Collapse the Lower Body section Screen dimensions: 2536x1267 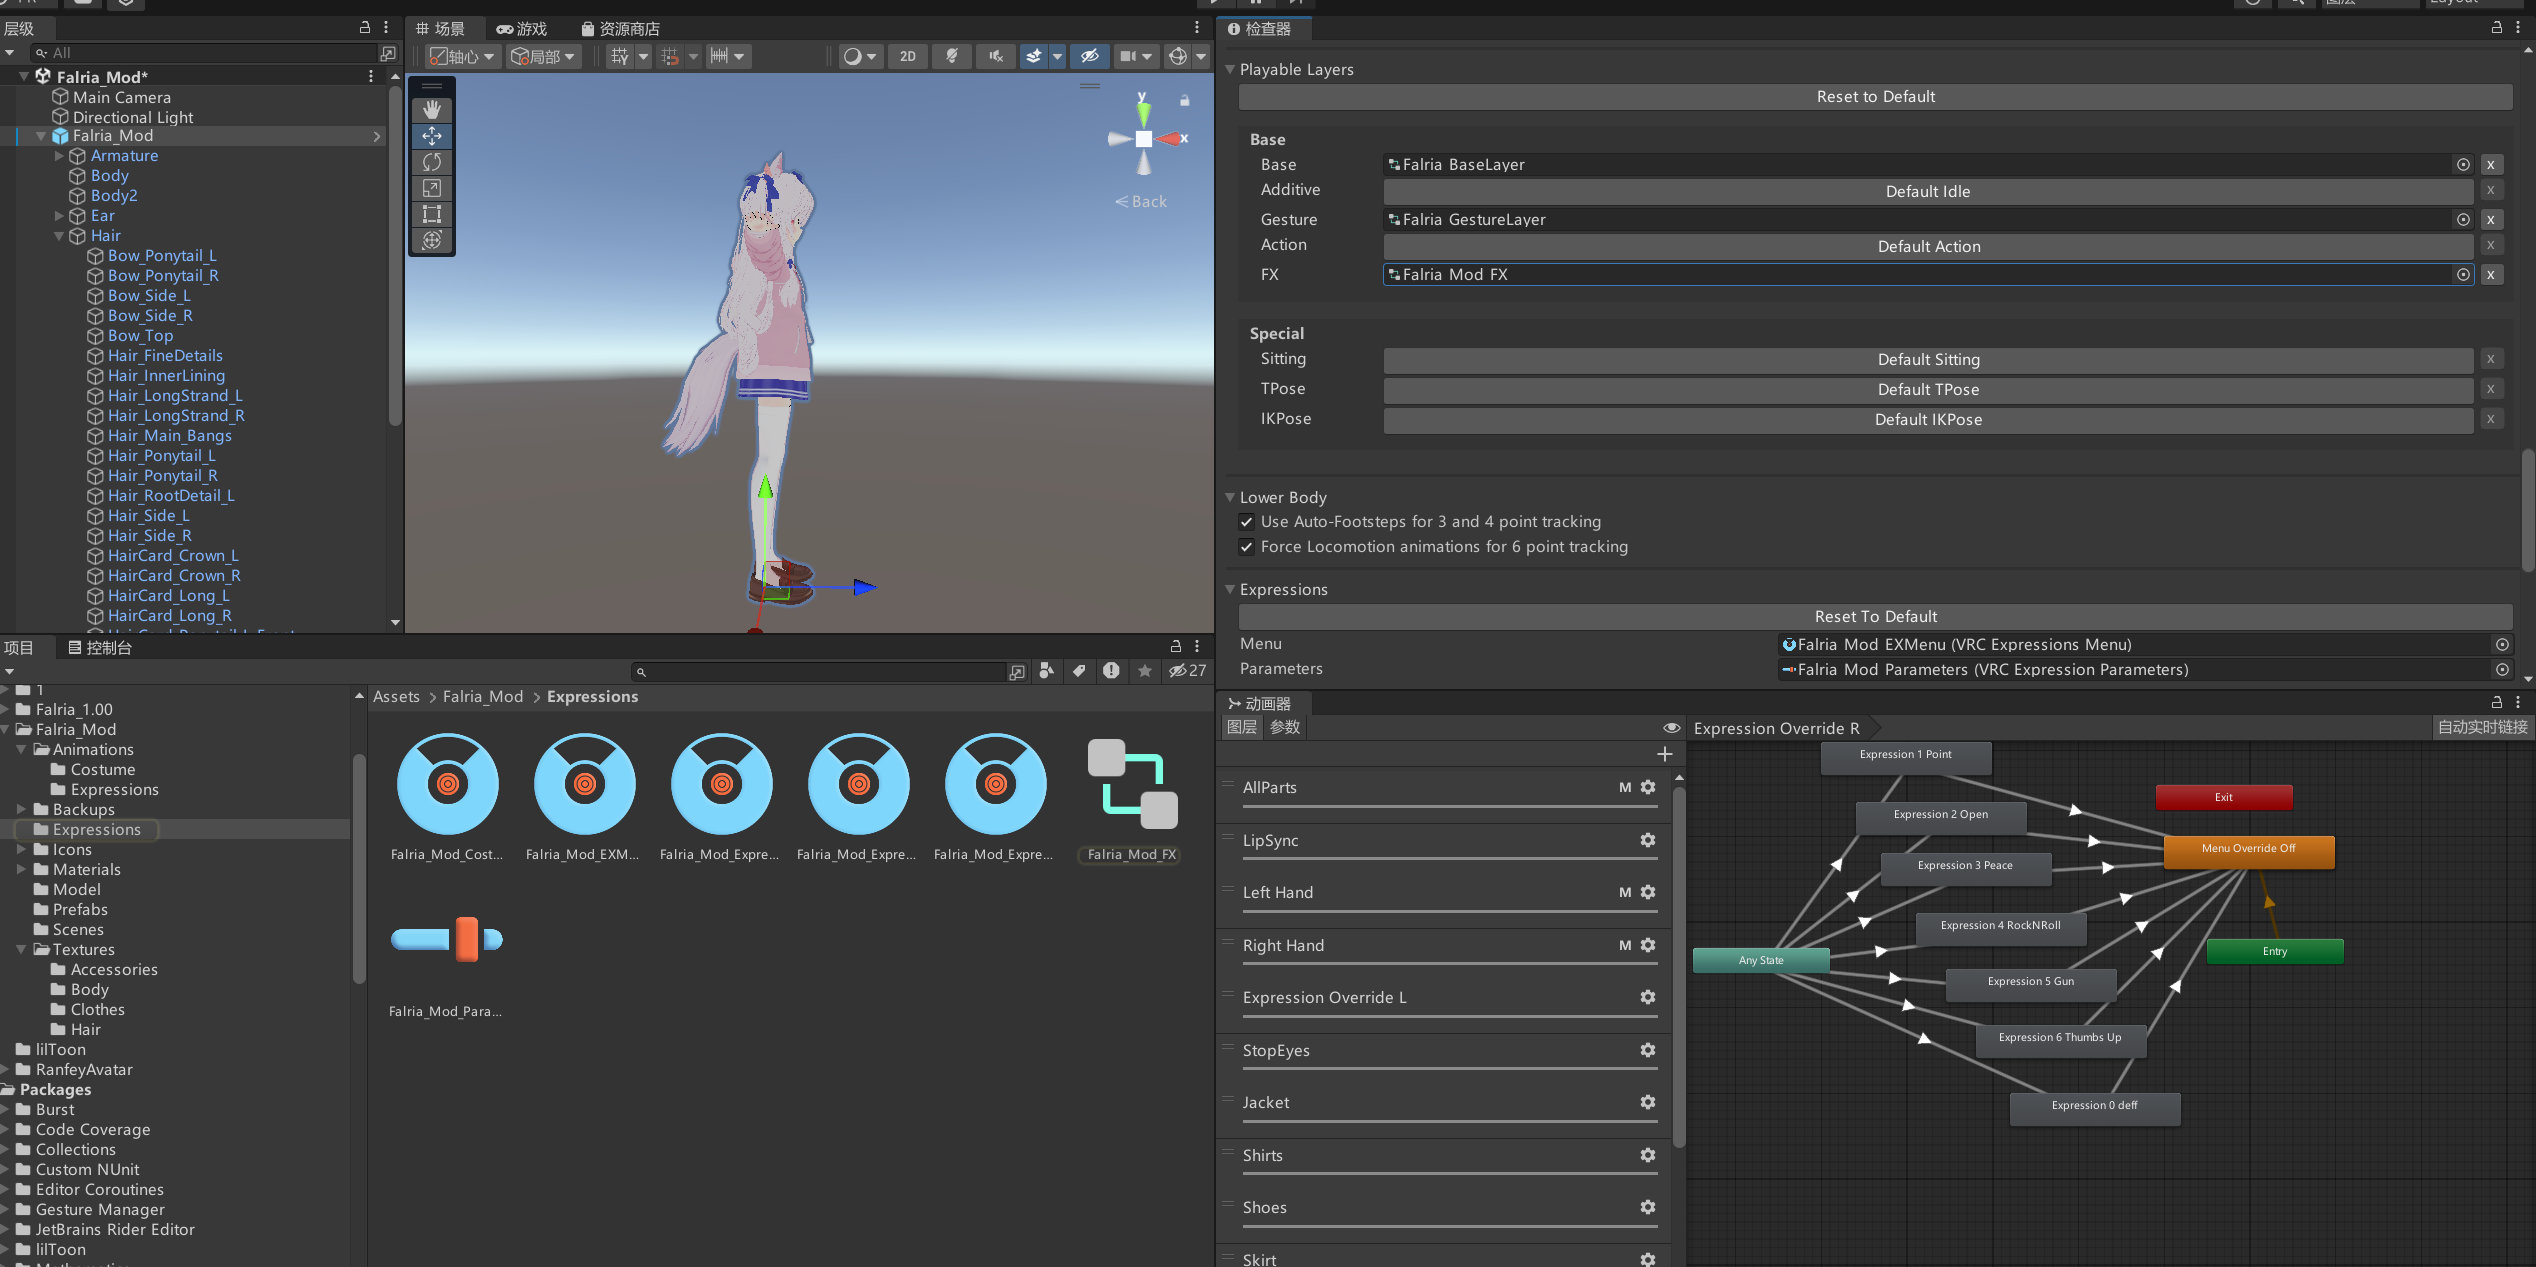click(x=1230, y=497)
